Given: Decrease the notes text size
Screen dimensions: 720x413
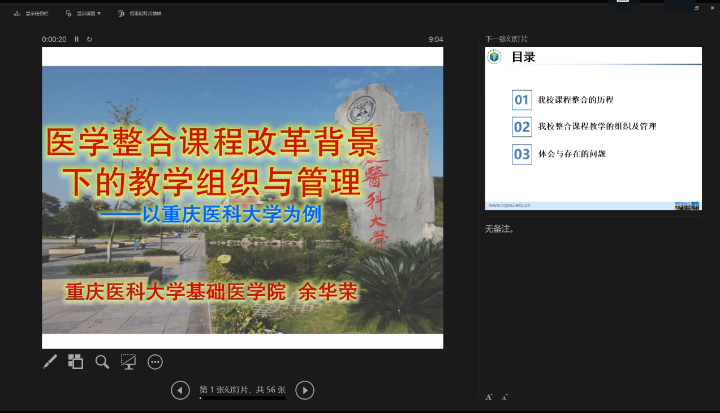Looking at the screenshot, I should point(505,397).
